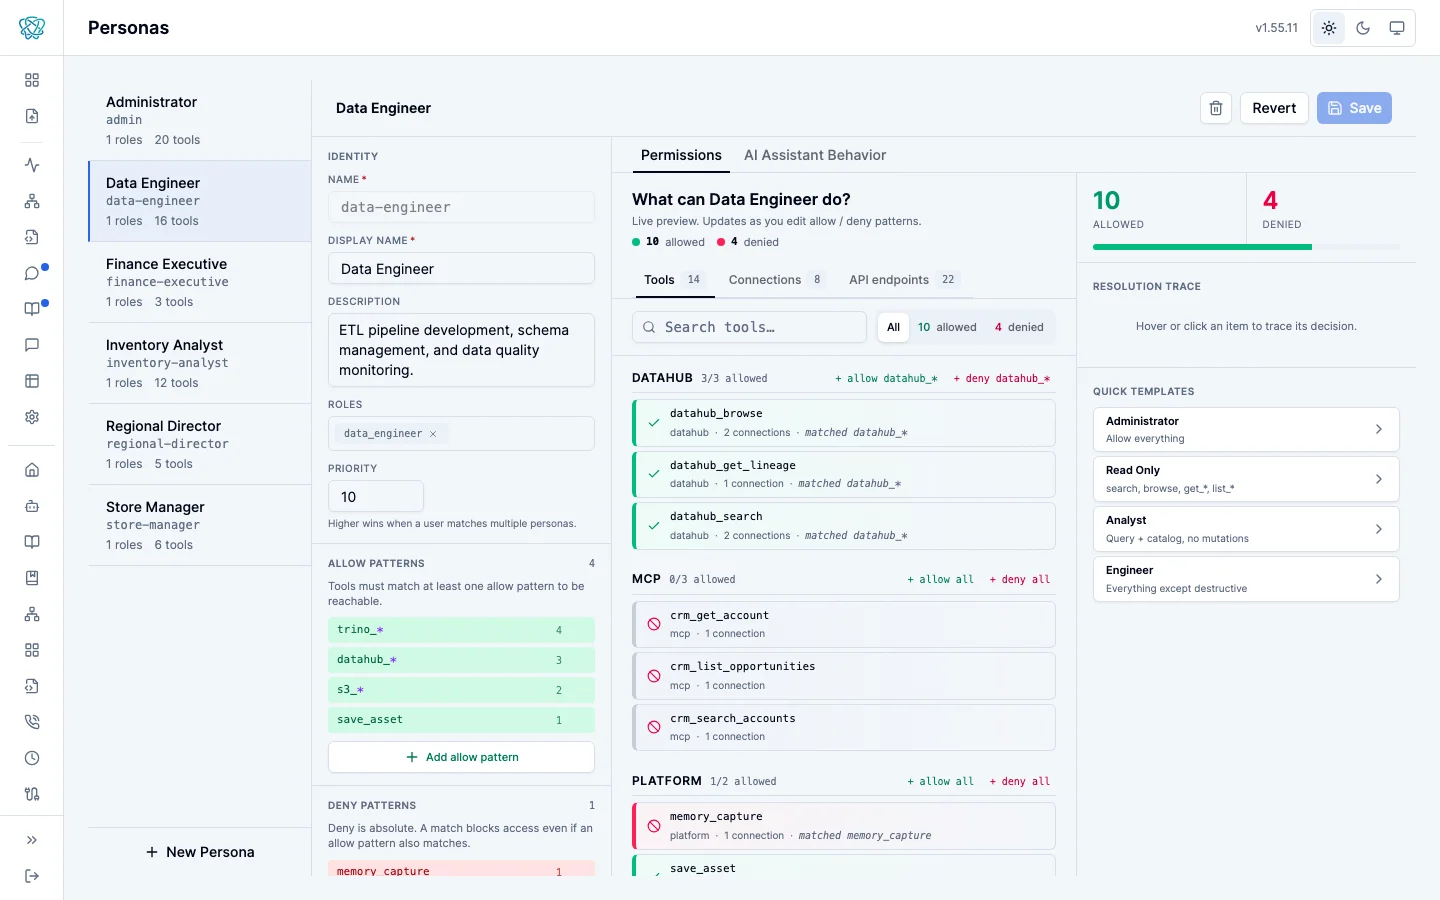Click '+ deny datahub_*' link

pos(1001,378)
